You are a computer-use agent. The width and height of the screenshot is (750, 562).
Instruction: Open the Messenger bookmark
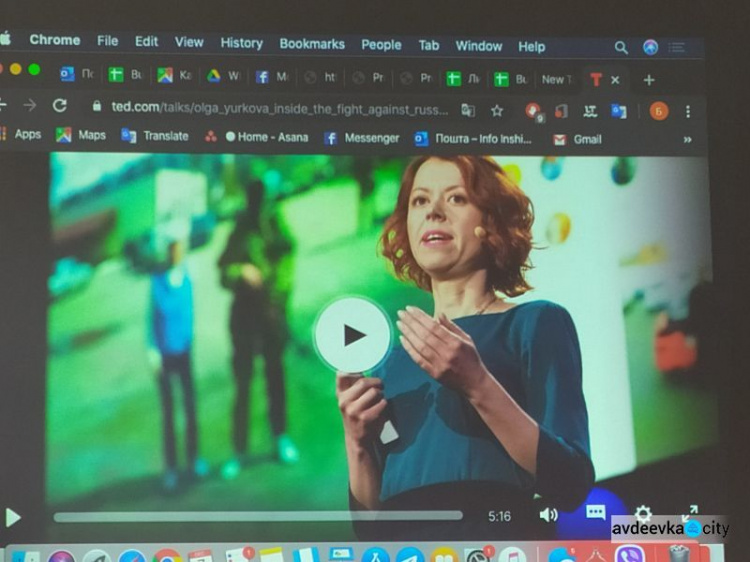[x=361, y=138]
